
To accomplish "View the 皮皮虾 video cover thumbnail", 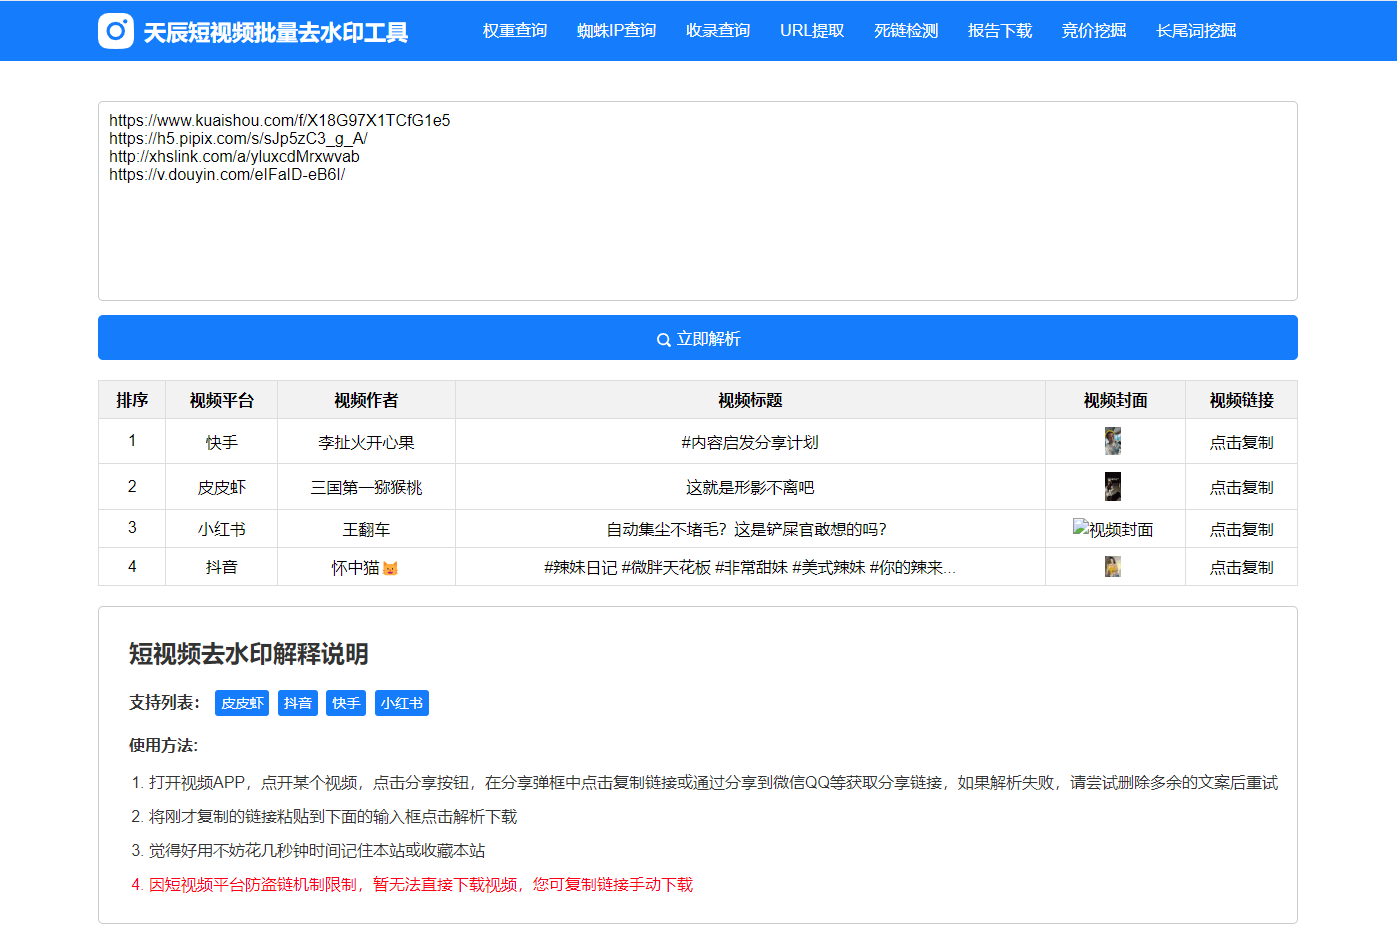I will click(x=1113, y=486).
